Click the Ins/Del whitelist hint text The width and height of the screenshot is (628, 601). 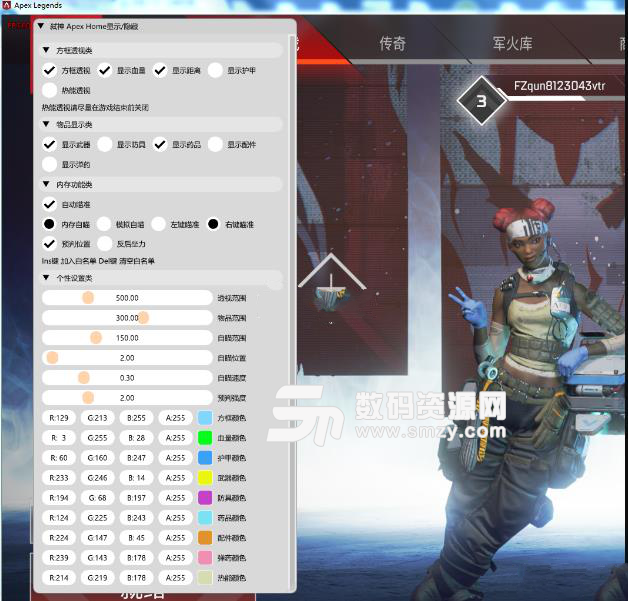click(x=98, y=261)
